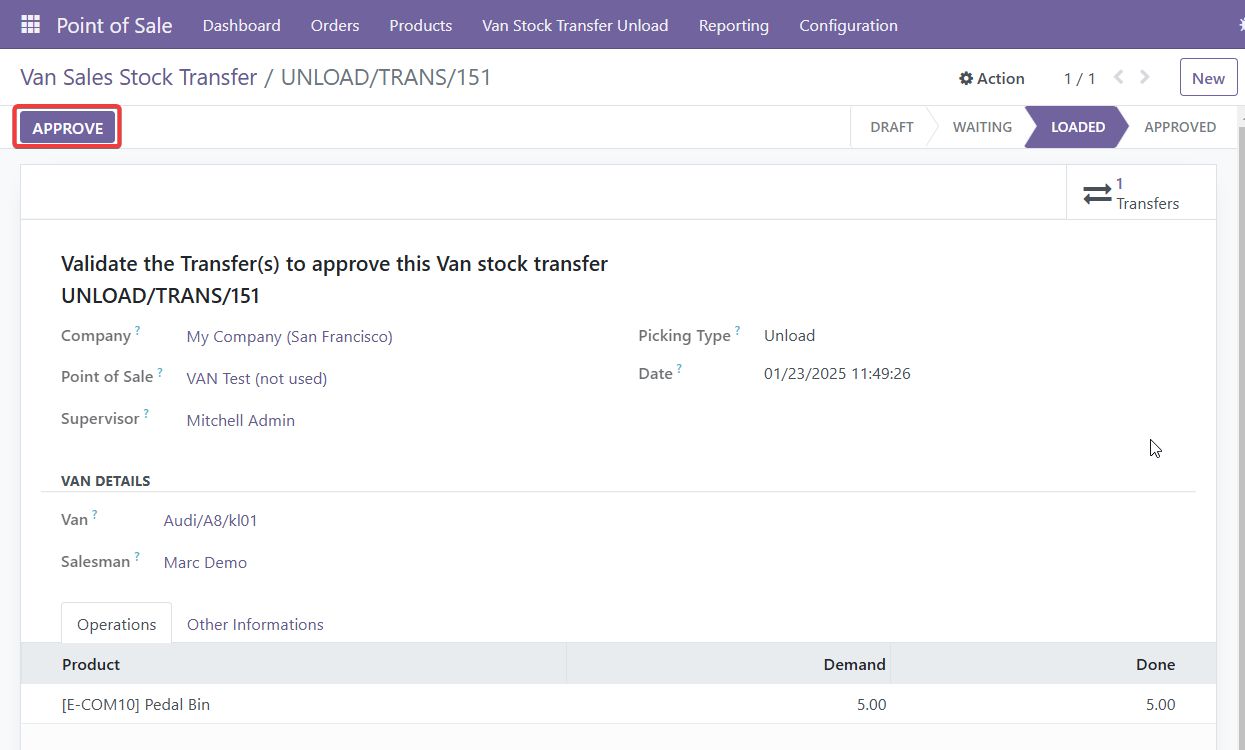Viewport: 1245px width, 750px height.
Task: Expand the Configuration menu
Action: click(x=848, y=25)
